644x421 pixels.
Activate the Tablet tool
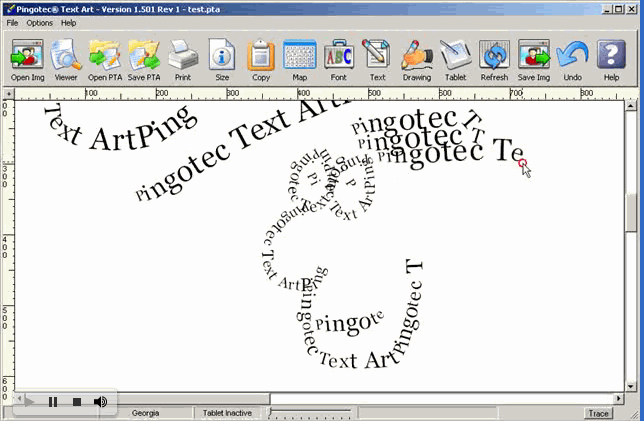[455, 60]
